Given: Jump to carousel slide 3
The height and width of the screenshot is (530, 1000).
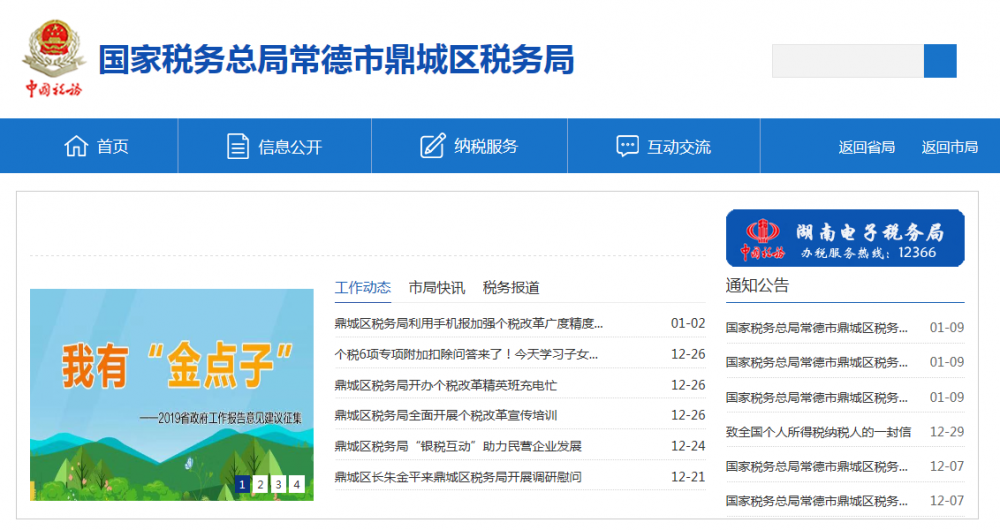Looking at the screenshot, I should (278, 485).
